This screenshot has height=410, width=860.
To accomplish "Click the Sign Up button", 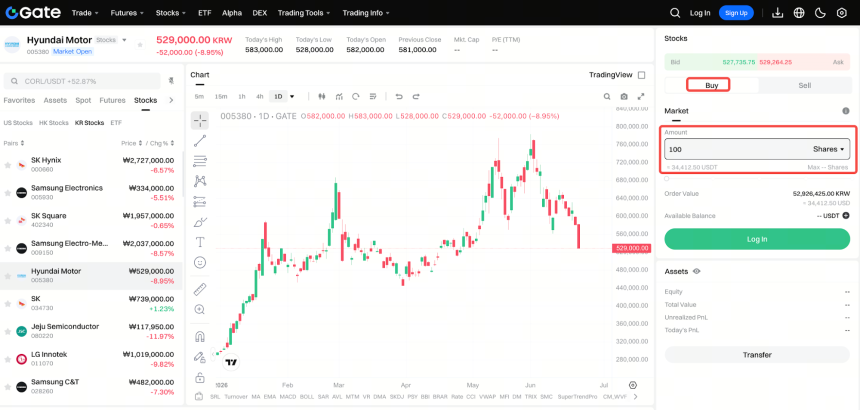I will [x=736, y=13].
